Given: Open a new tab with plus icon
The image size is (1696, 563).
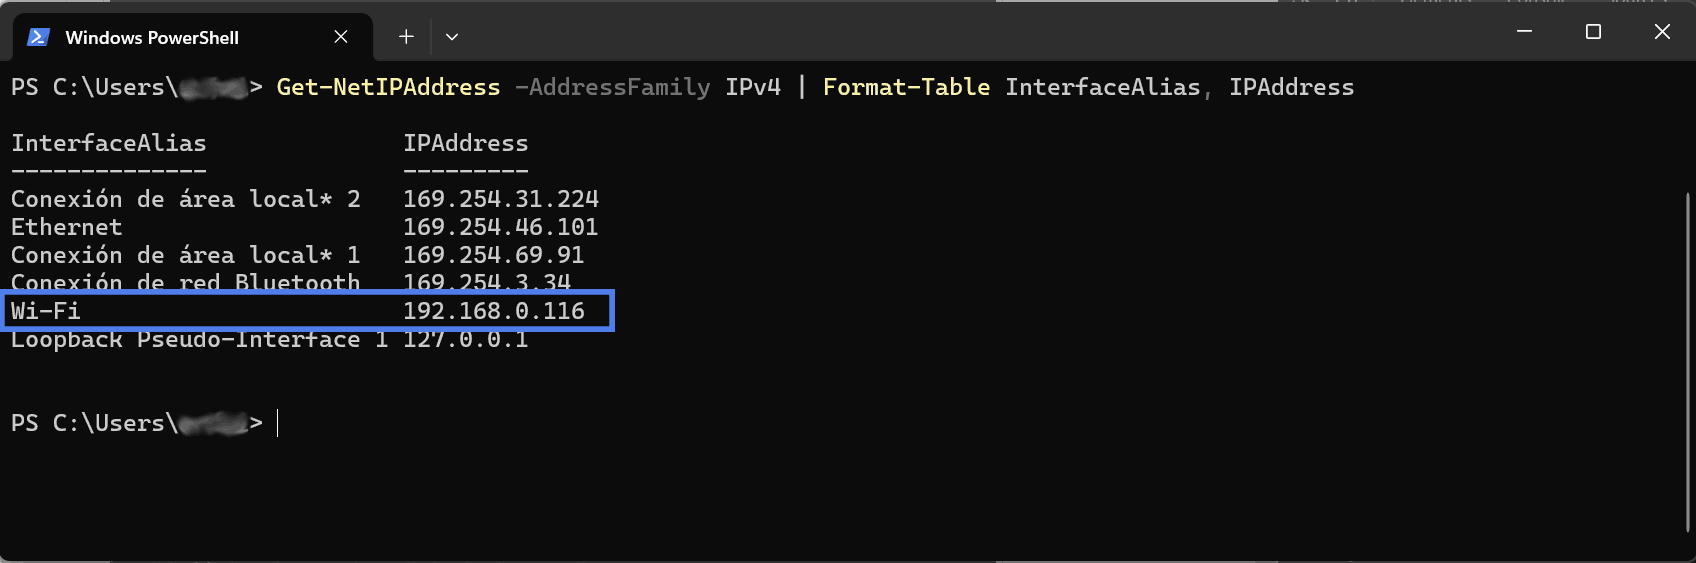Looking at the screenshot, I should [x=406, y=37].
